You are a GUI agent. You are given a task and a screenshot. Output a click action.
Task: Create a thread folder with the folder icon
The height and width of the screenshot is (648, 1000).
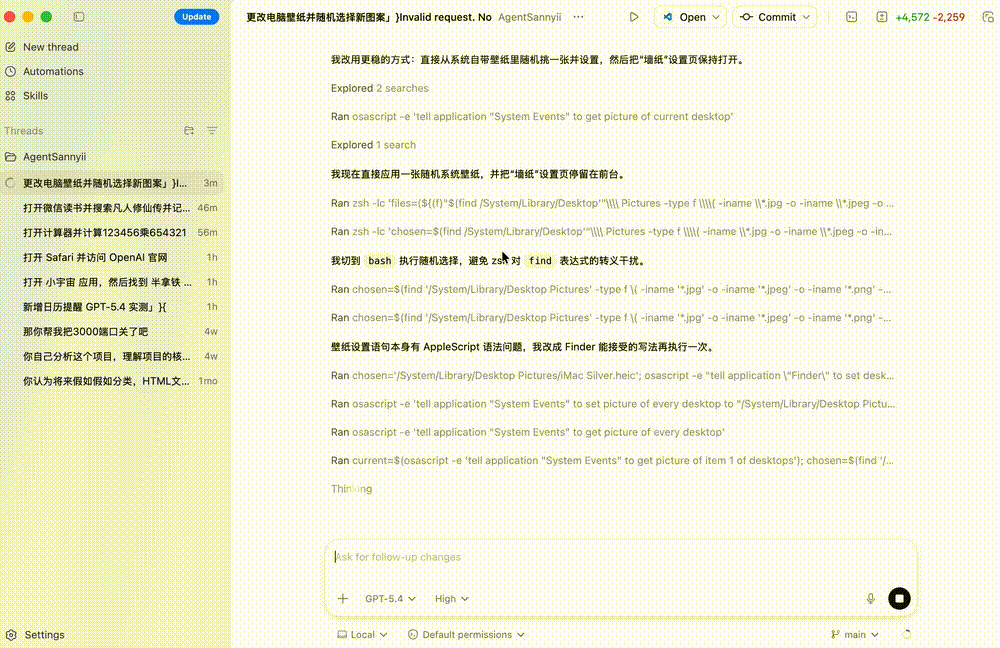188,131
